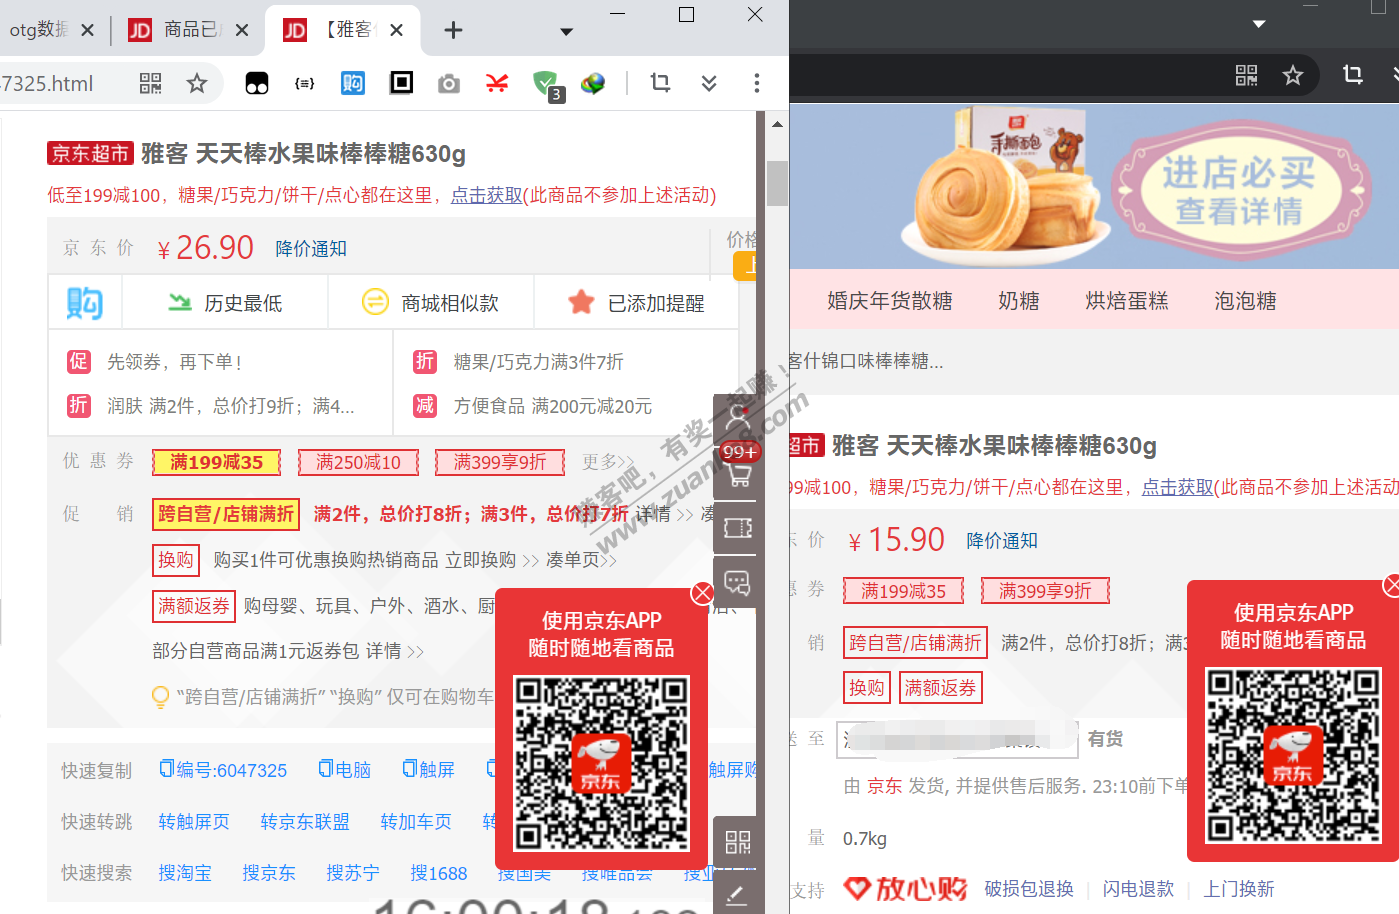Click 点击获取 link in left window

point(486,195)
